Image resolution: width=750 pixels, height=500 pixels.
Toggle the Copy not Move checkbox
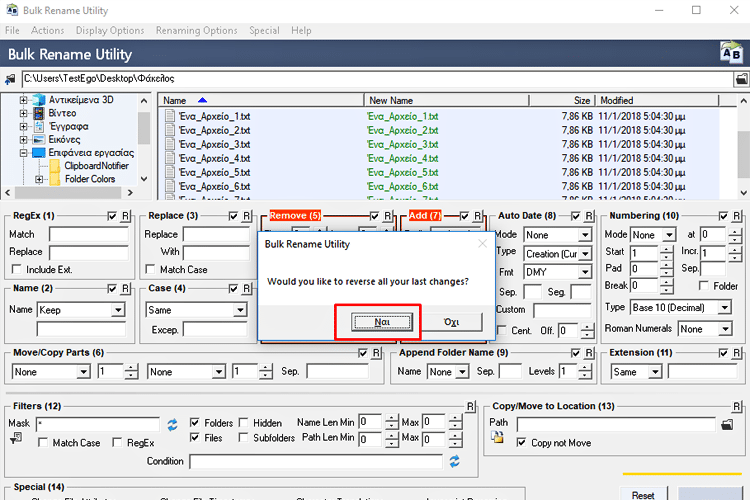521,443
